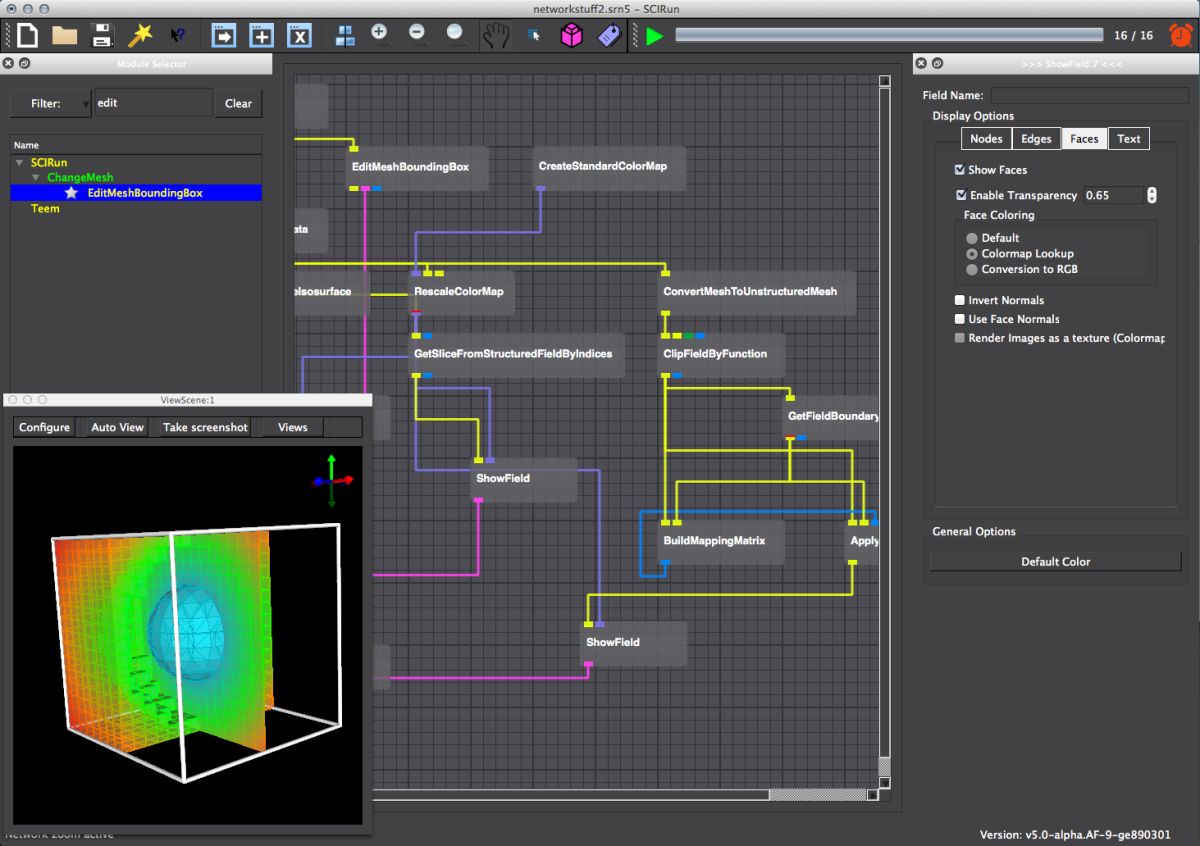1200x846 pixels.
Task: Take screenshot in ViewScene window
Action: (x=205, y=427)
